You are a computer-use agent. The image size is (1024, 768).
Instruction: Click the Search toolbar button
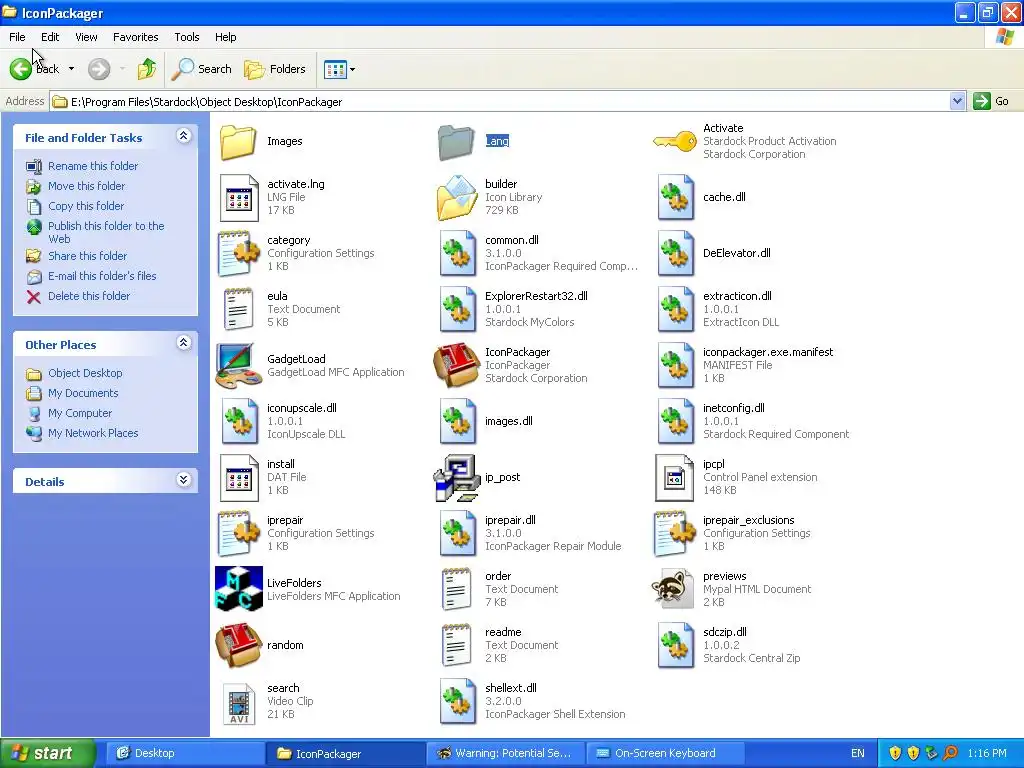[201, 69]
